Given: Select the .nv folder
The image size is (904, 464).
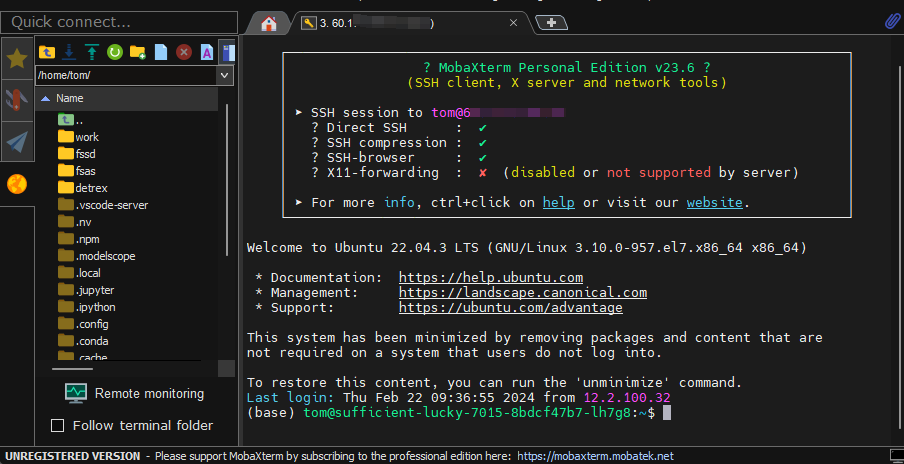Looking at the screenshot, I should click(75, 222).
